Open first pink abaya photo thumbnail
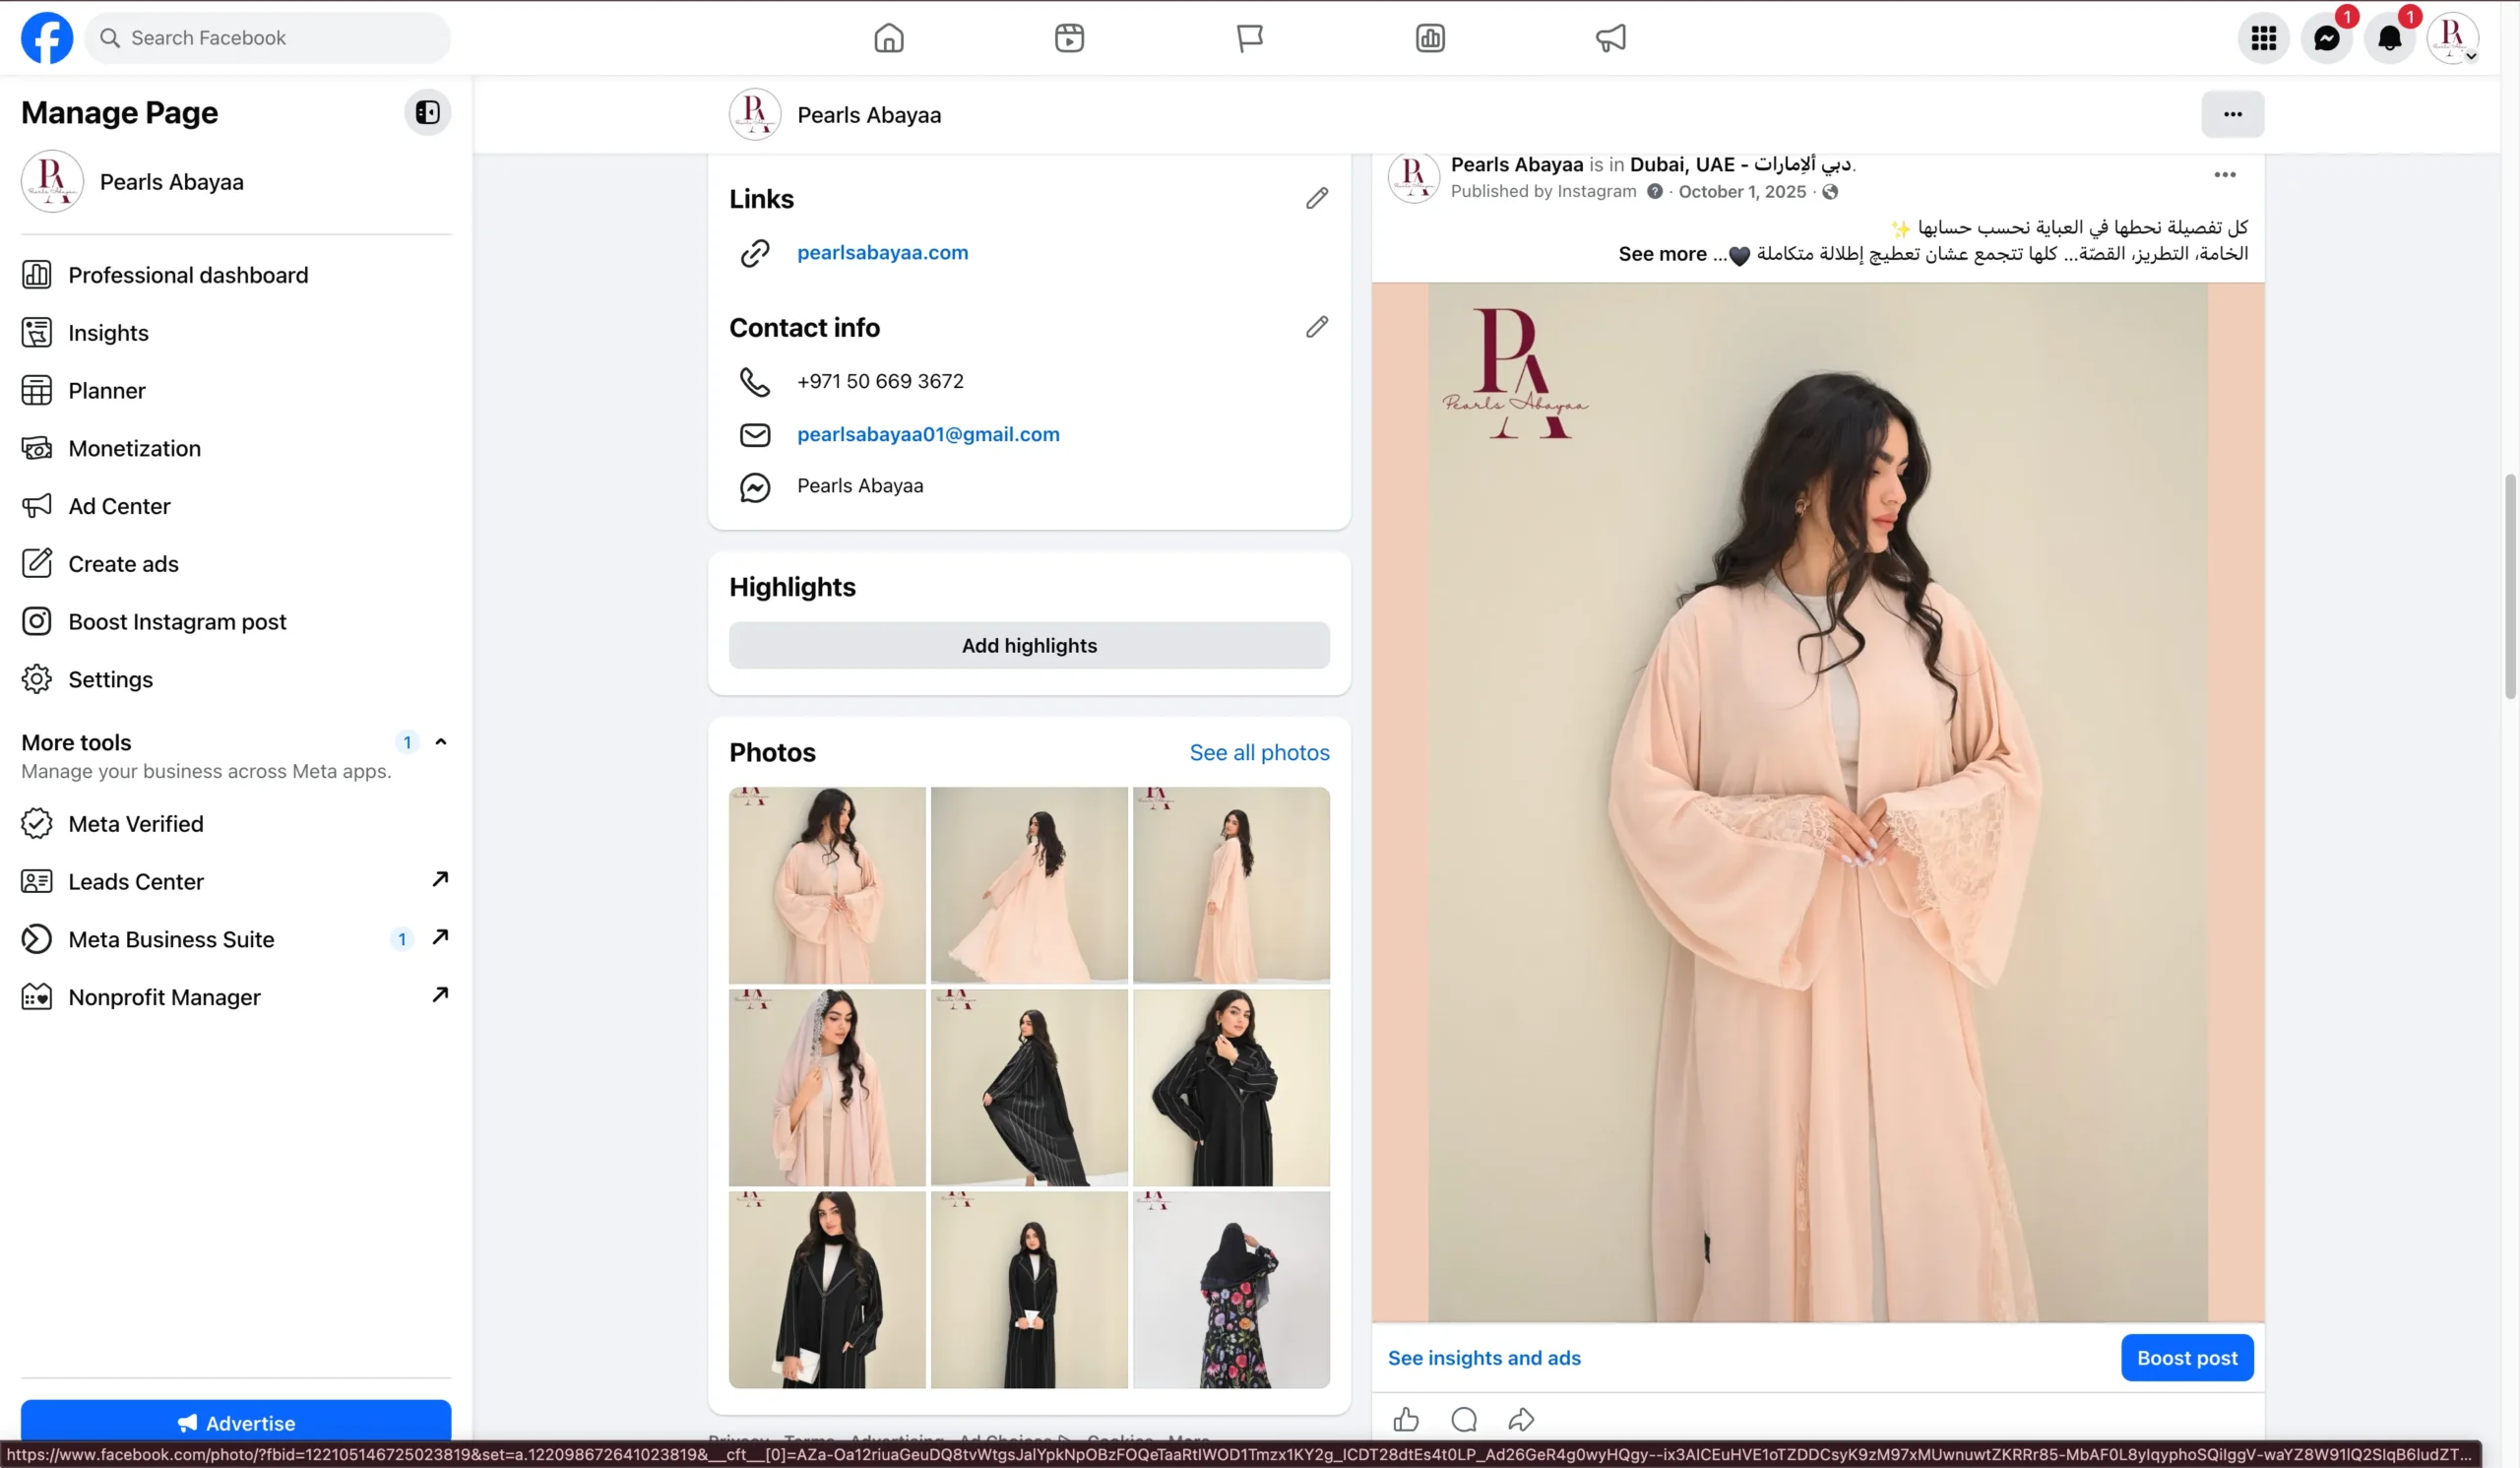2520x1468 pixels. [x=827, y=885]
